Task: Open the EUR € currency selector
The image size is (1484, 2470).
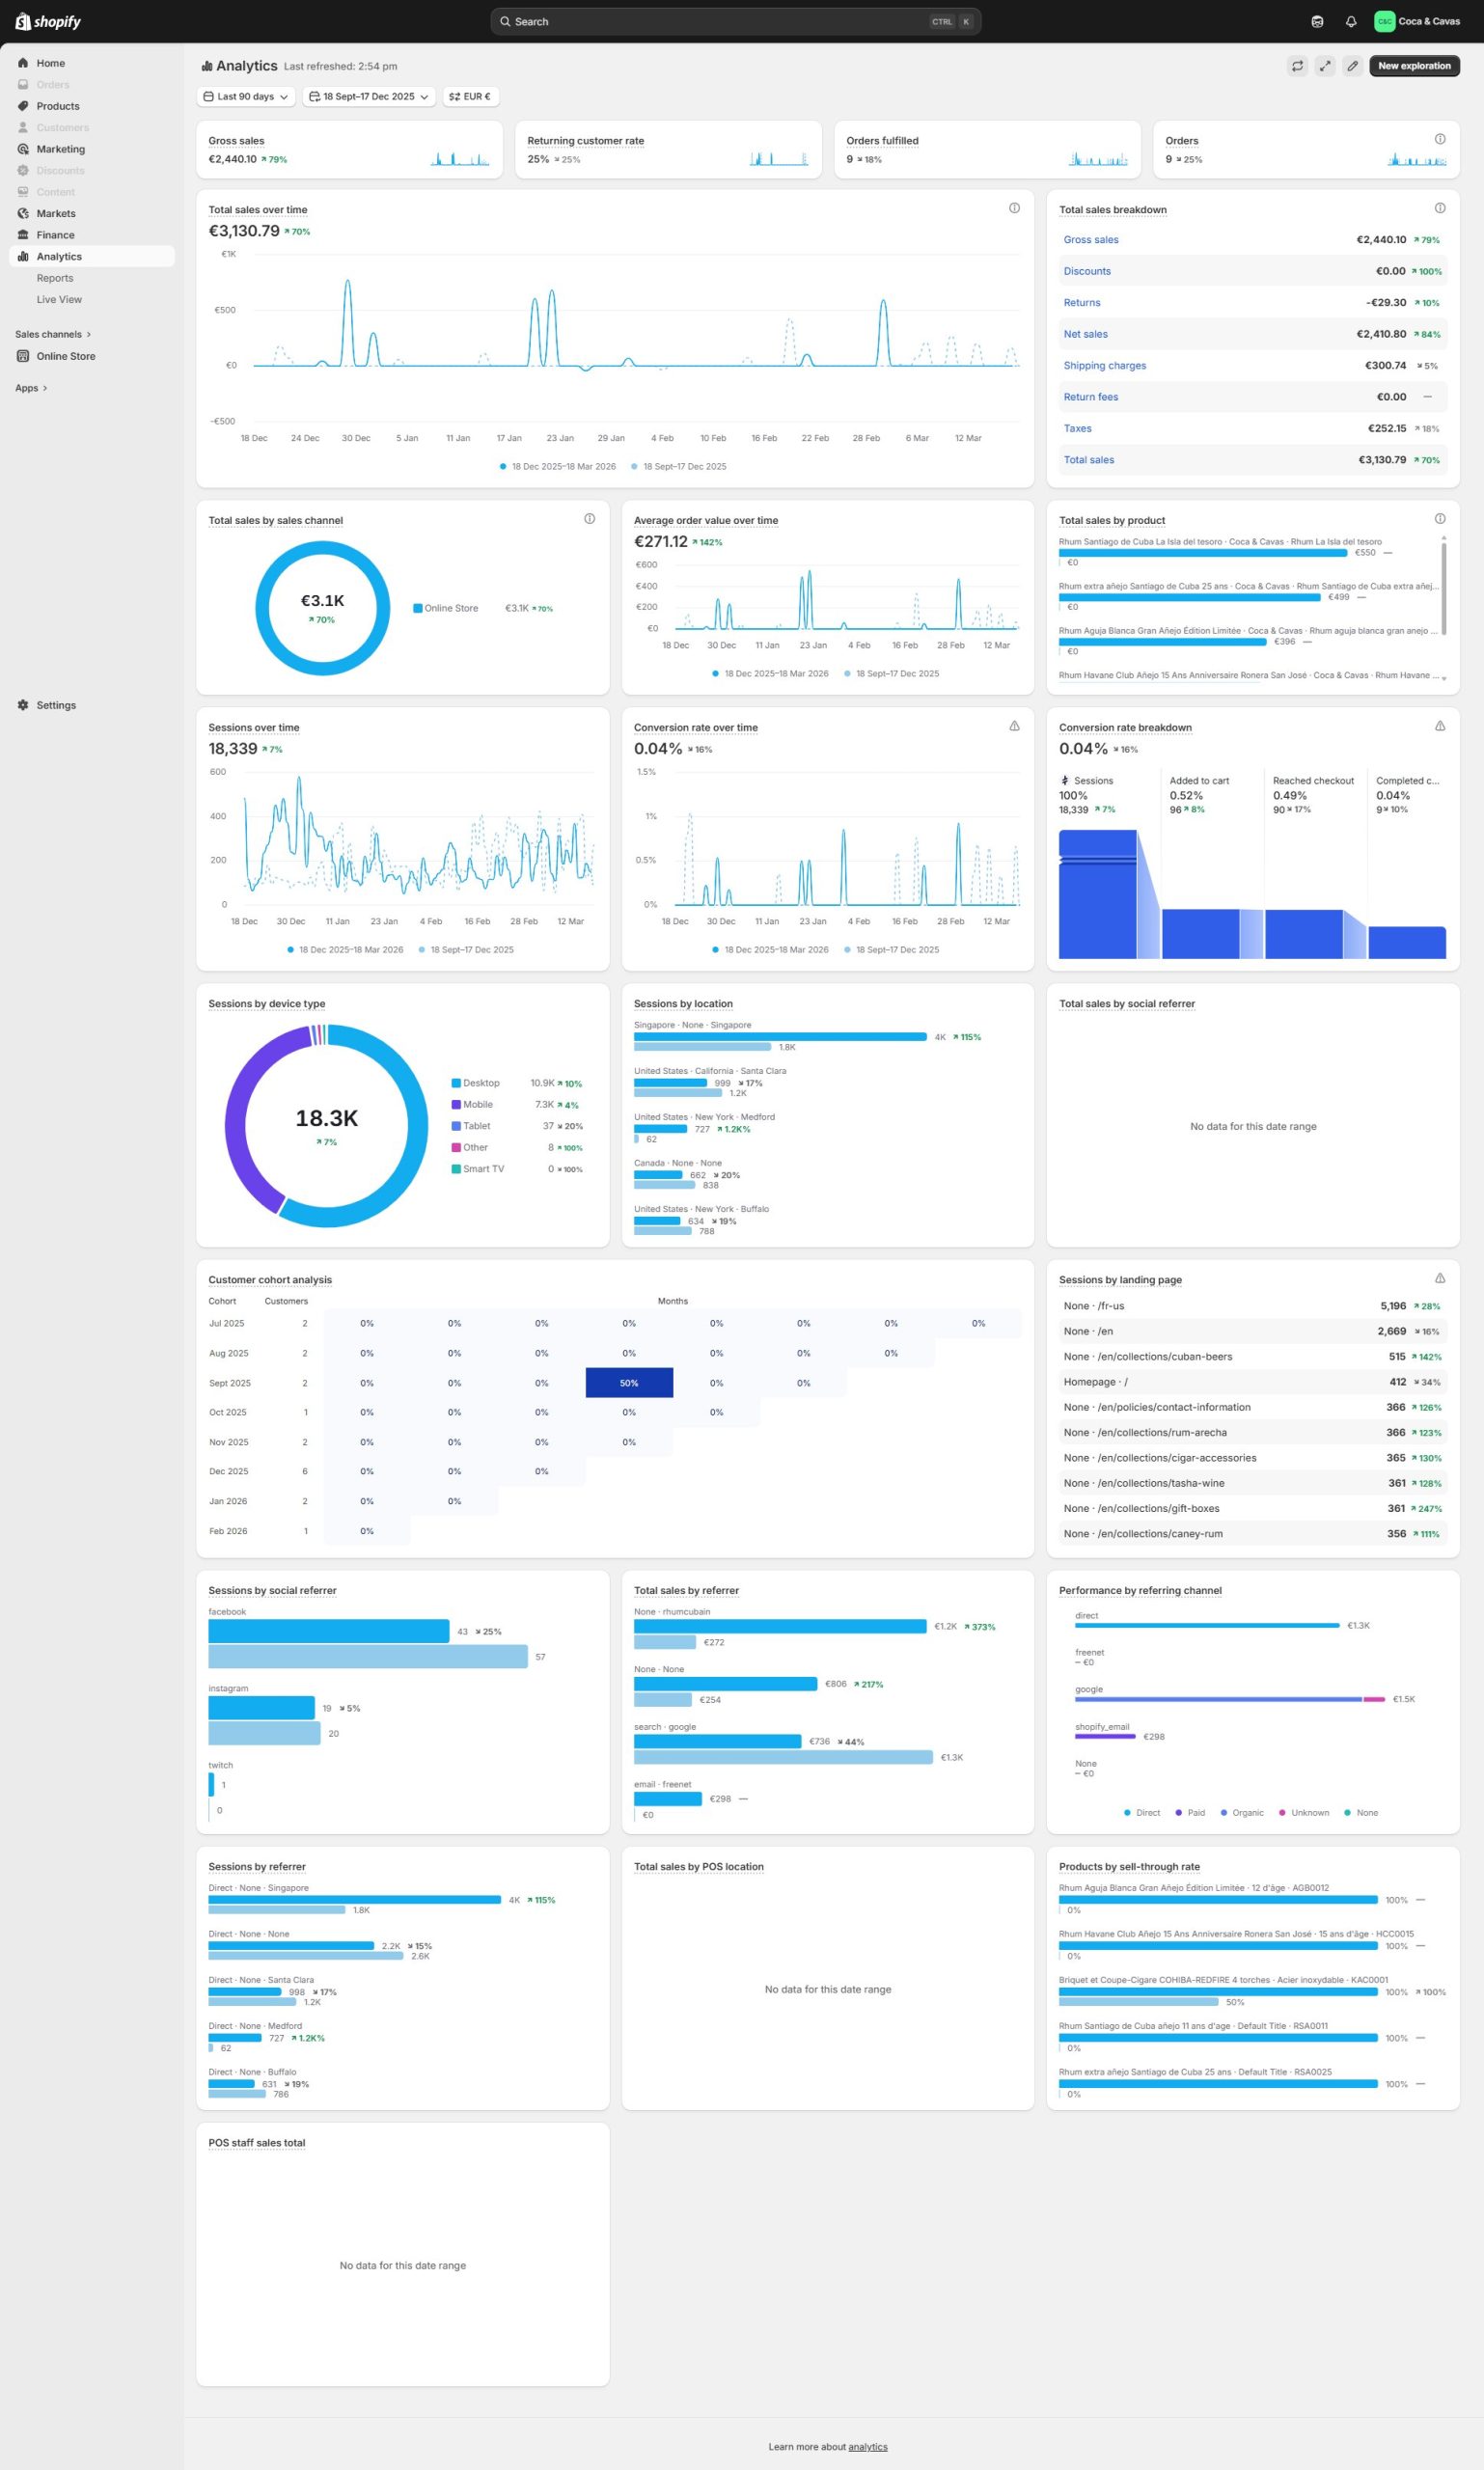Action: [470, 97]
